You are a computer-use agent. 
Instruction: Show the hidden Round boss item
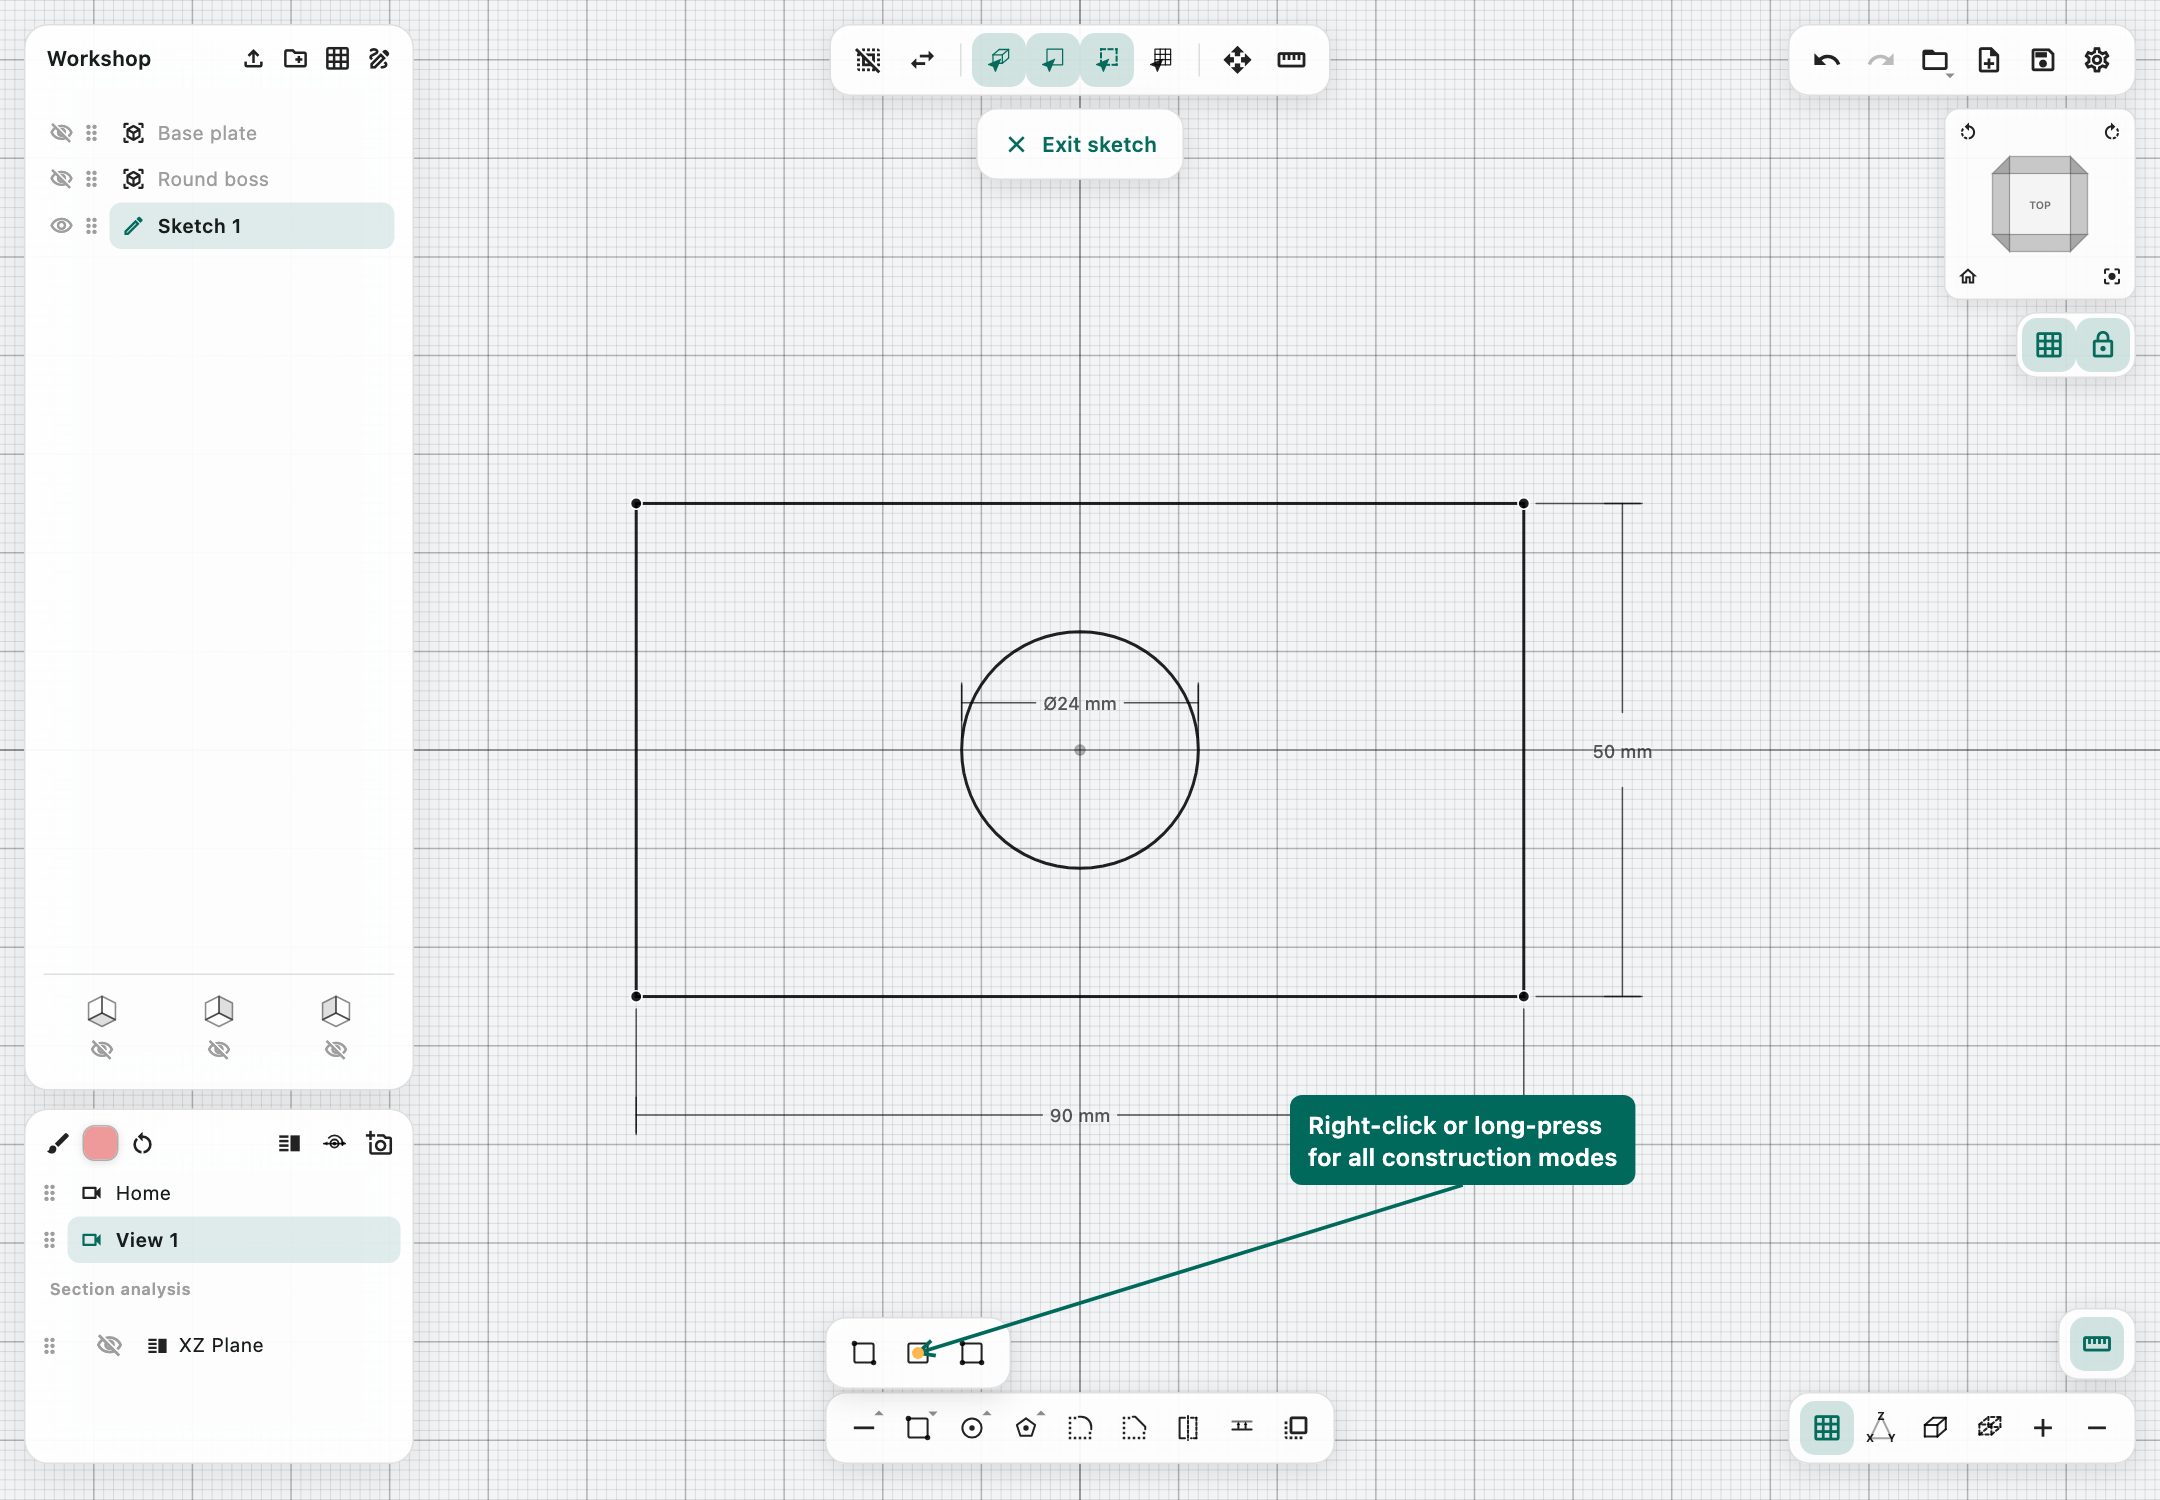point(61,179)
